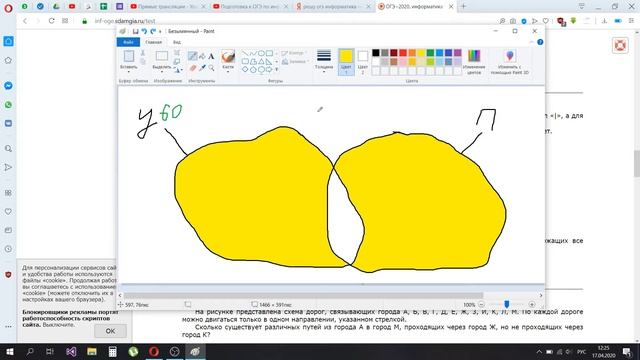Image resolution: width=640 pixels, height=360 pixels.
Task: Collapse the Paint ribbon arrow
Action: 531,42
